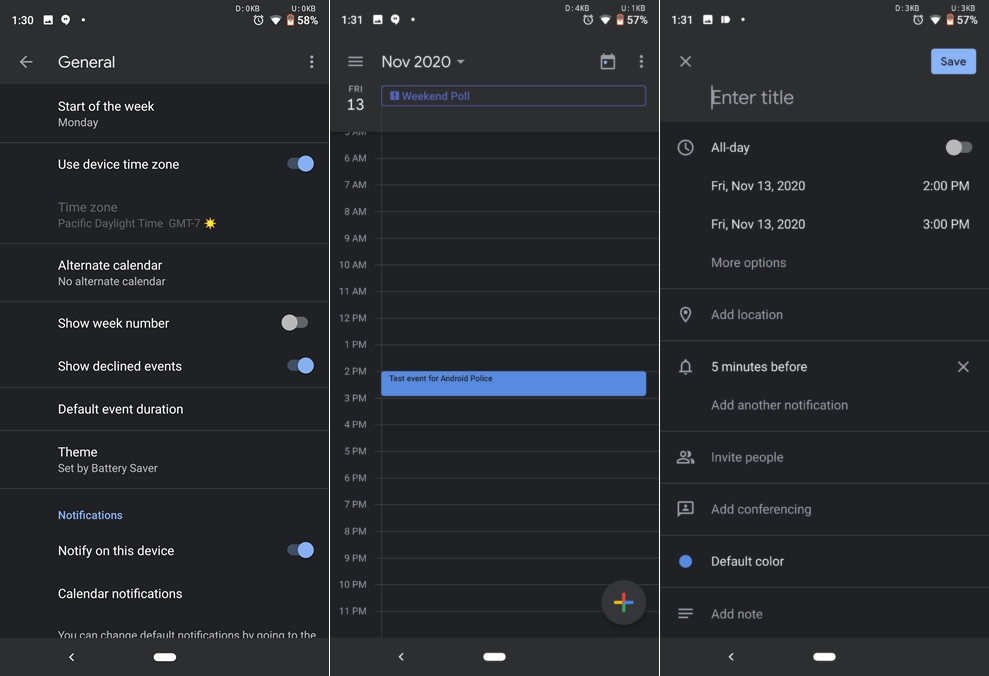Select the blue Default color dot
989x676 pixels.
coord(686,562)
